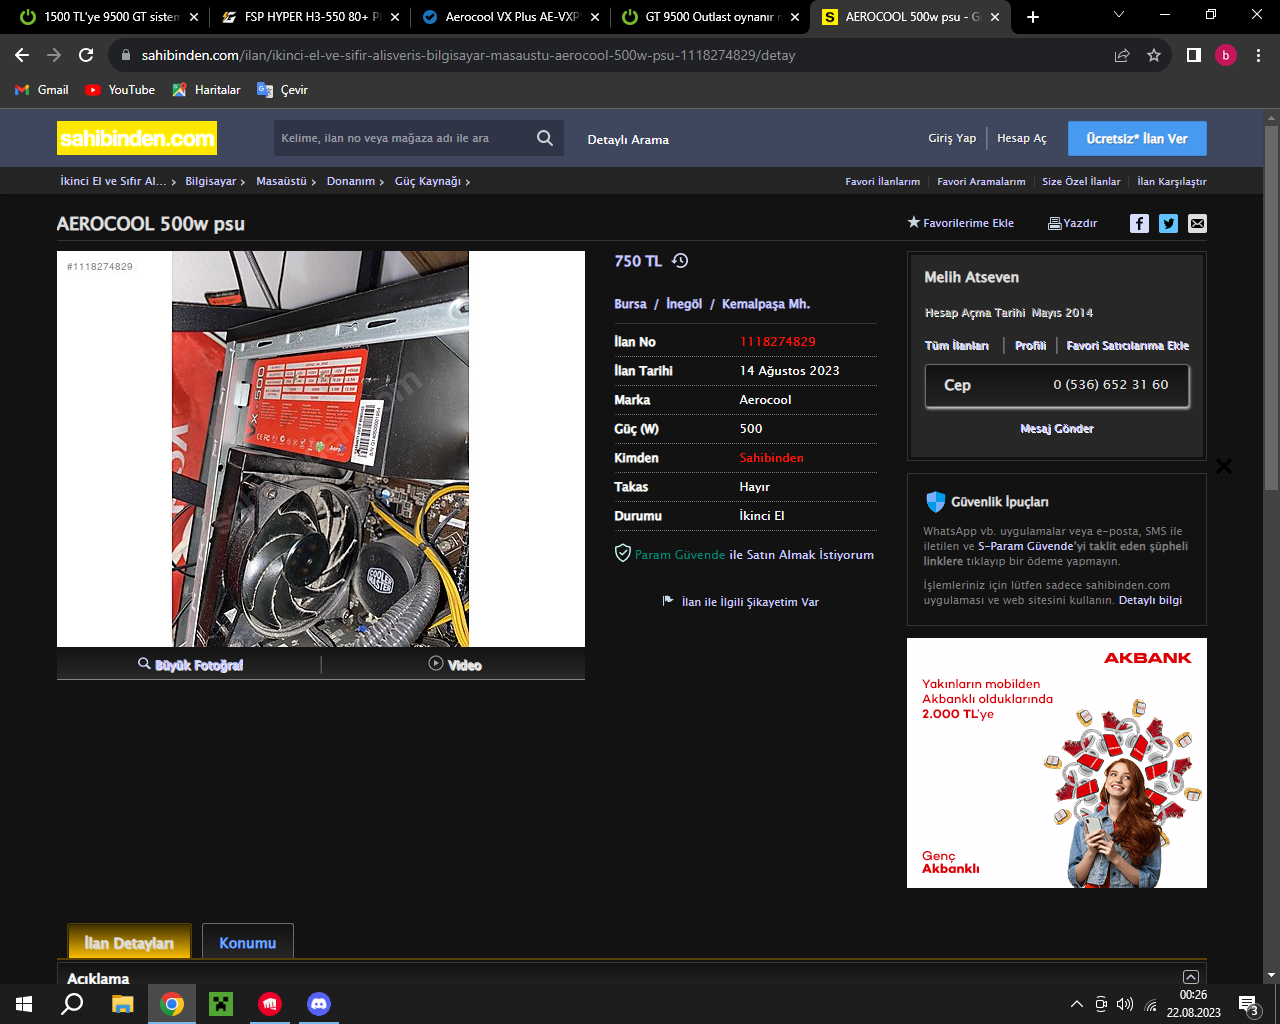Click Param Güvende buy link

point(745,554)
